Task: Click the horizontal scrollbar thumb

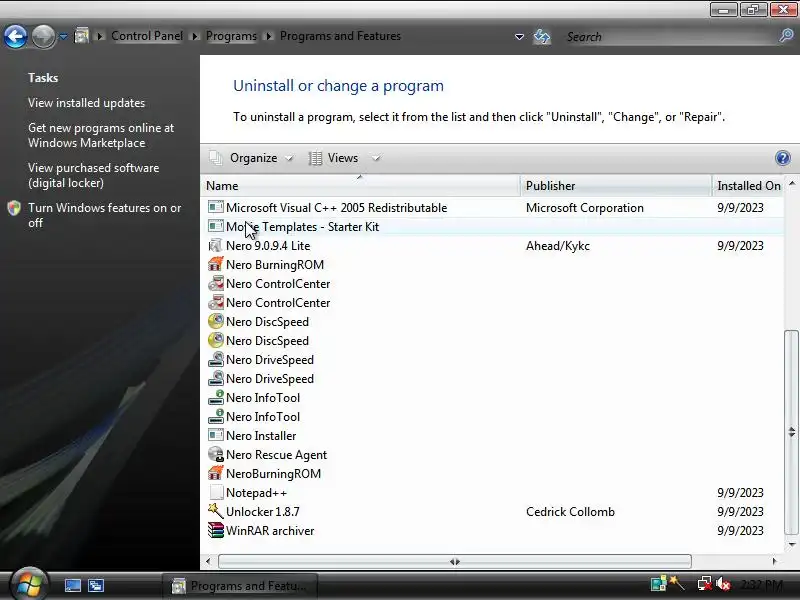Action: pos(455,561)
